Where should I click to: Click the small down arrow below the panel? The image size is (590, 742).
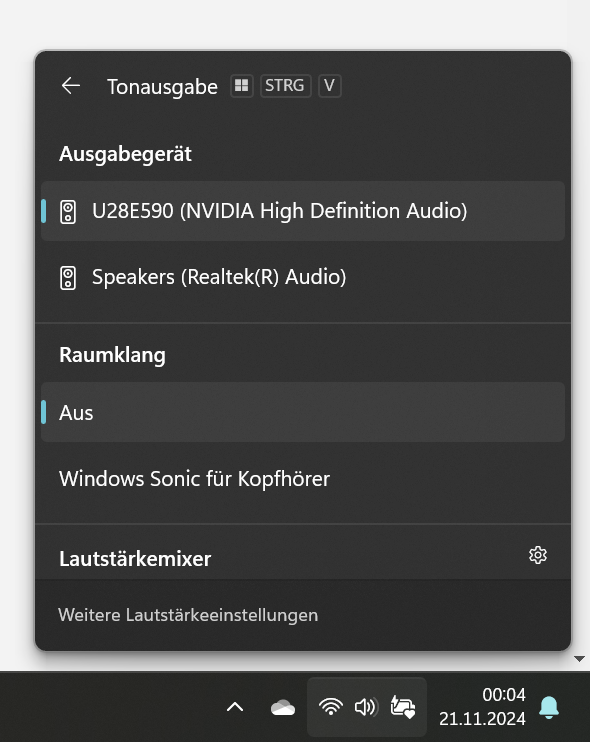[580, 659]
